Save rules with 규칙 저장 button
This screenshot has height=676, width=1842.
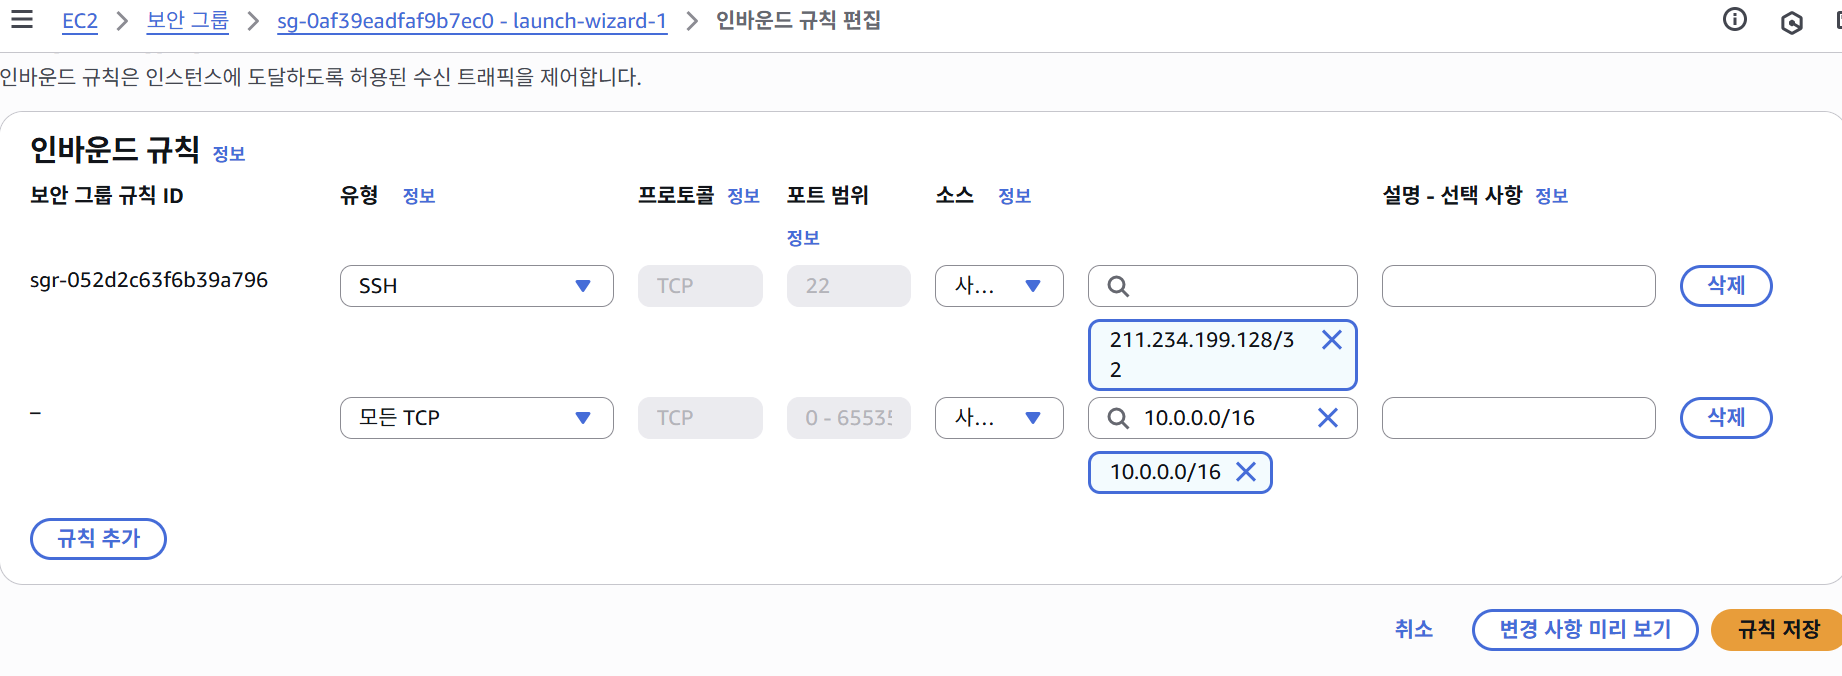click(1778, 630)
